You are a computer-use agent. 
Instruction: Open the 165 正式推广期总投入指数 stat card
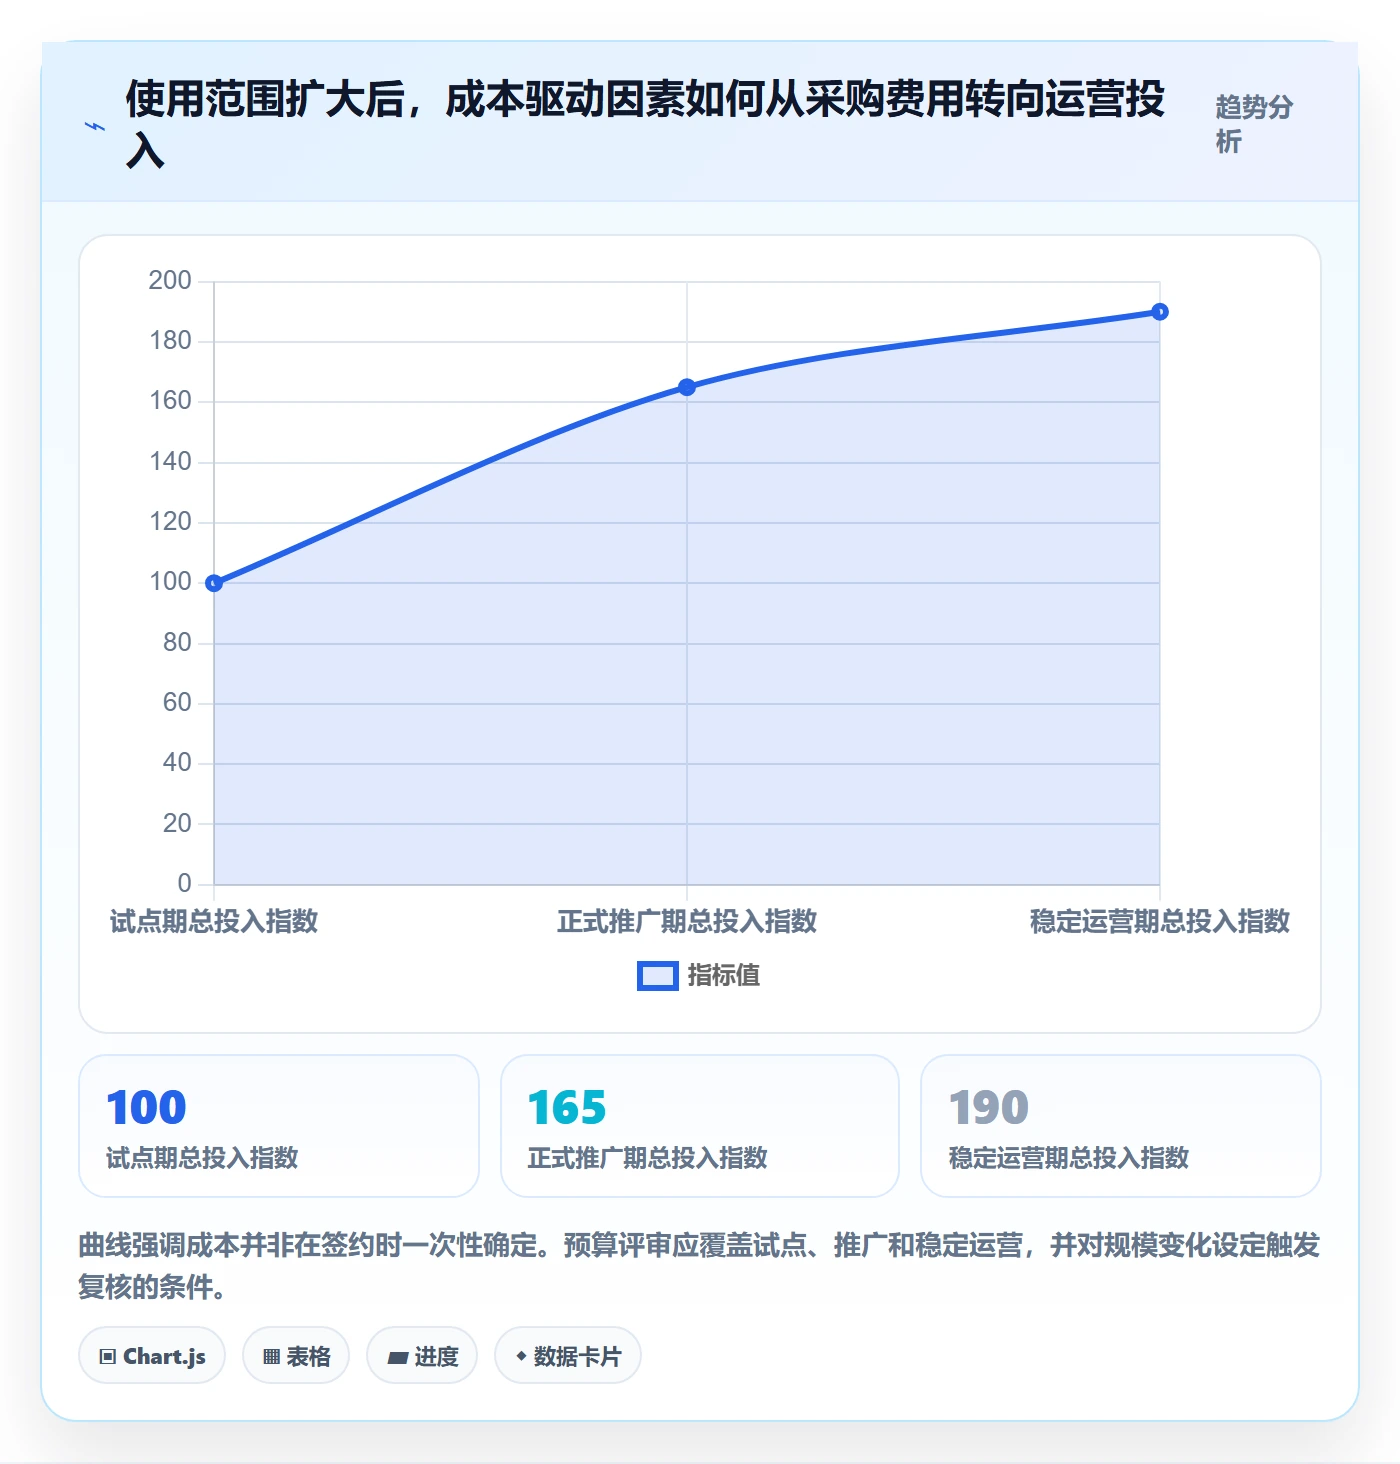(x=700, y=1126)
